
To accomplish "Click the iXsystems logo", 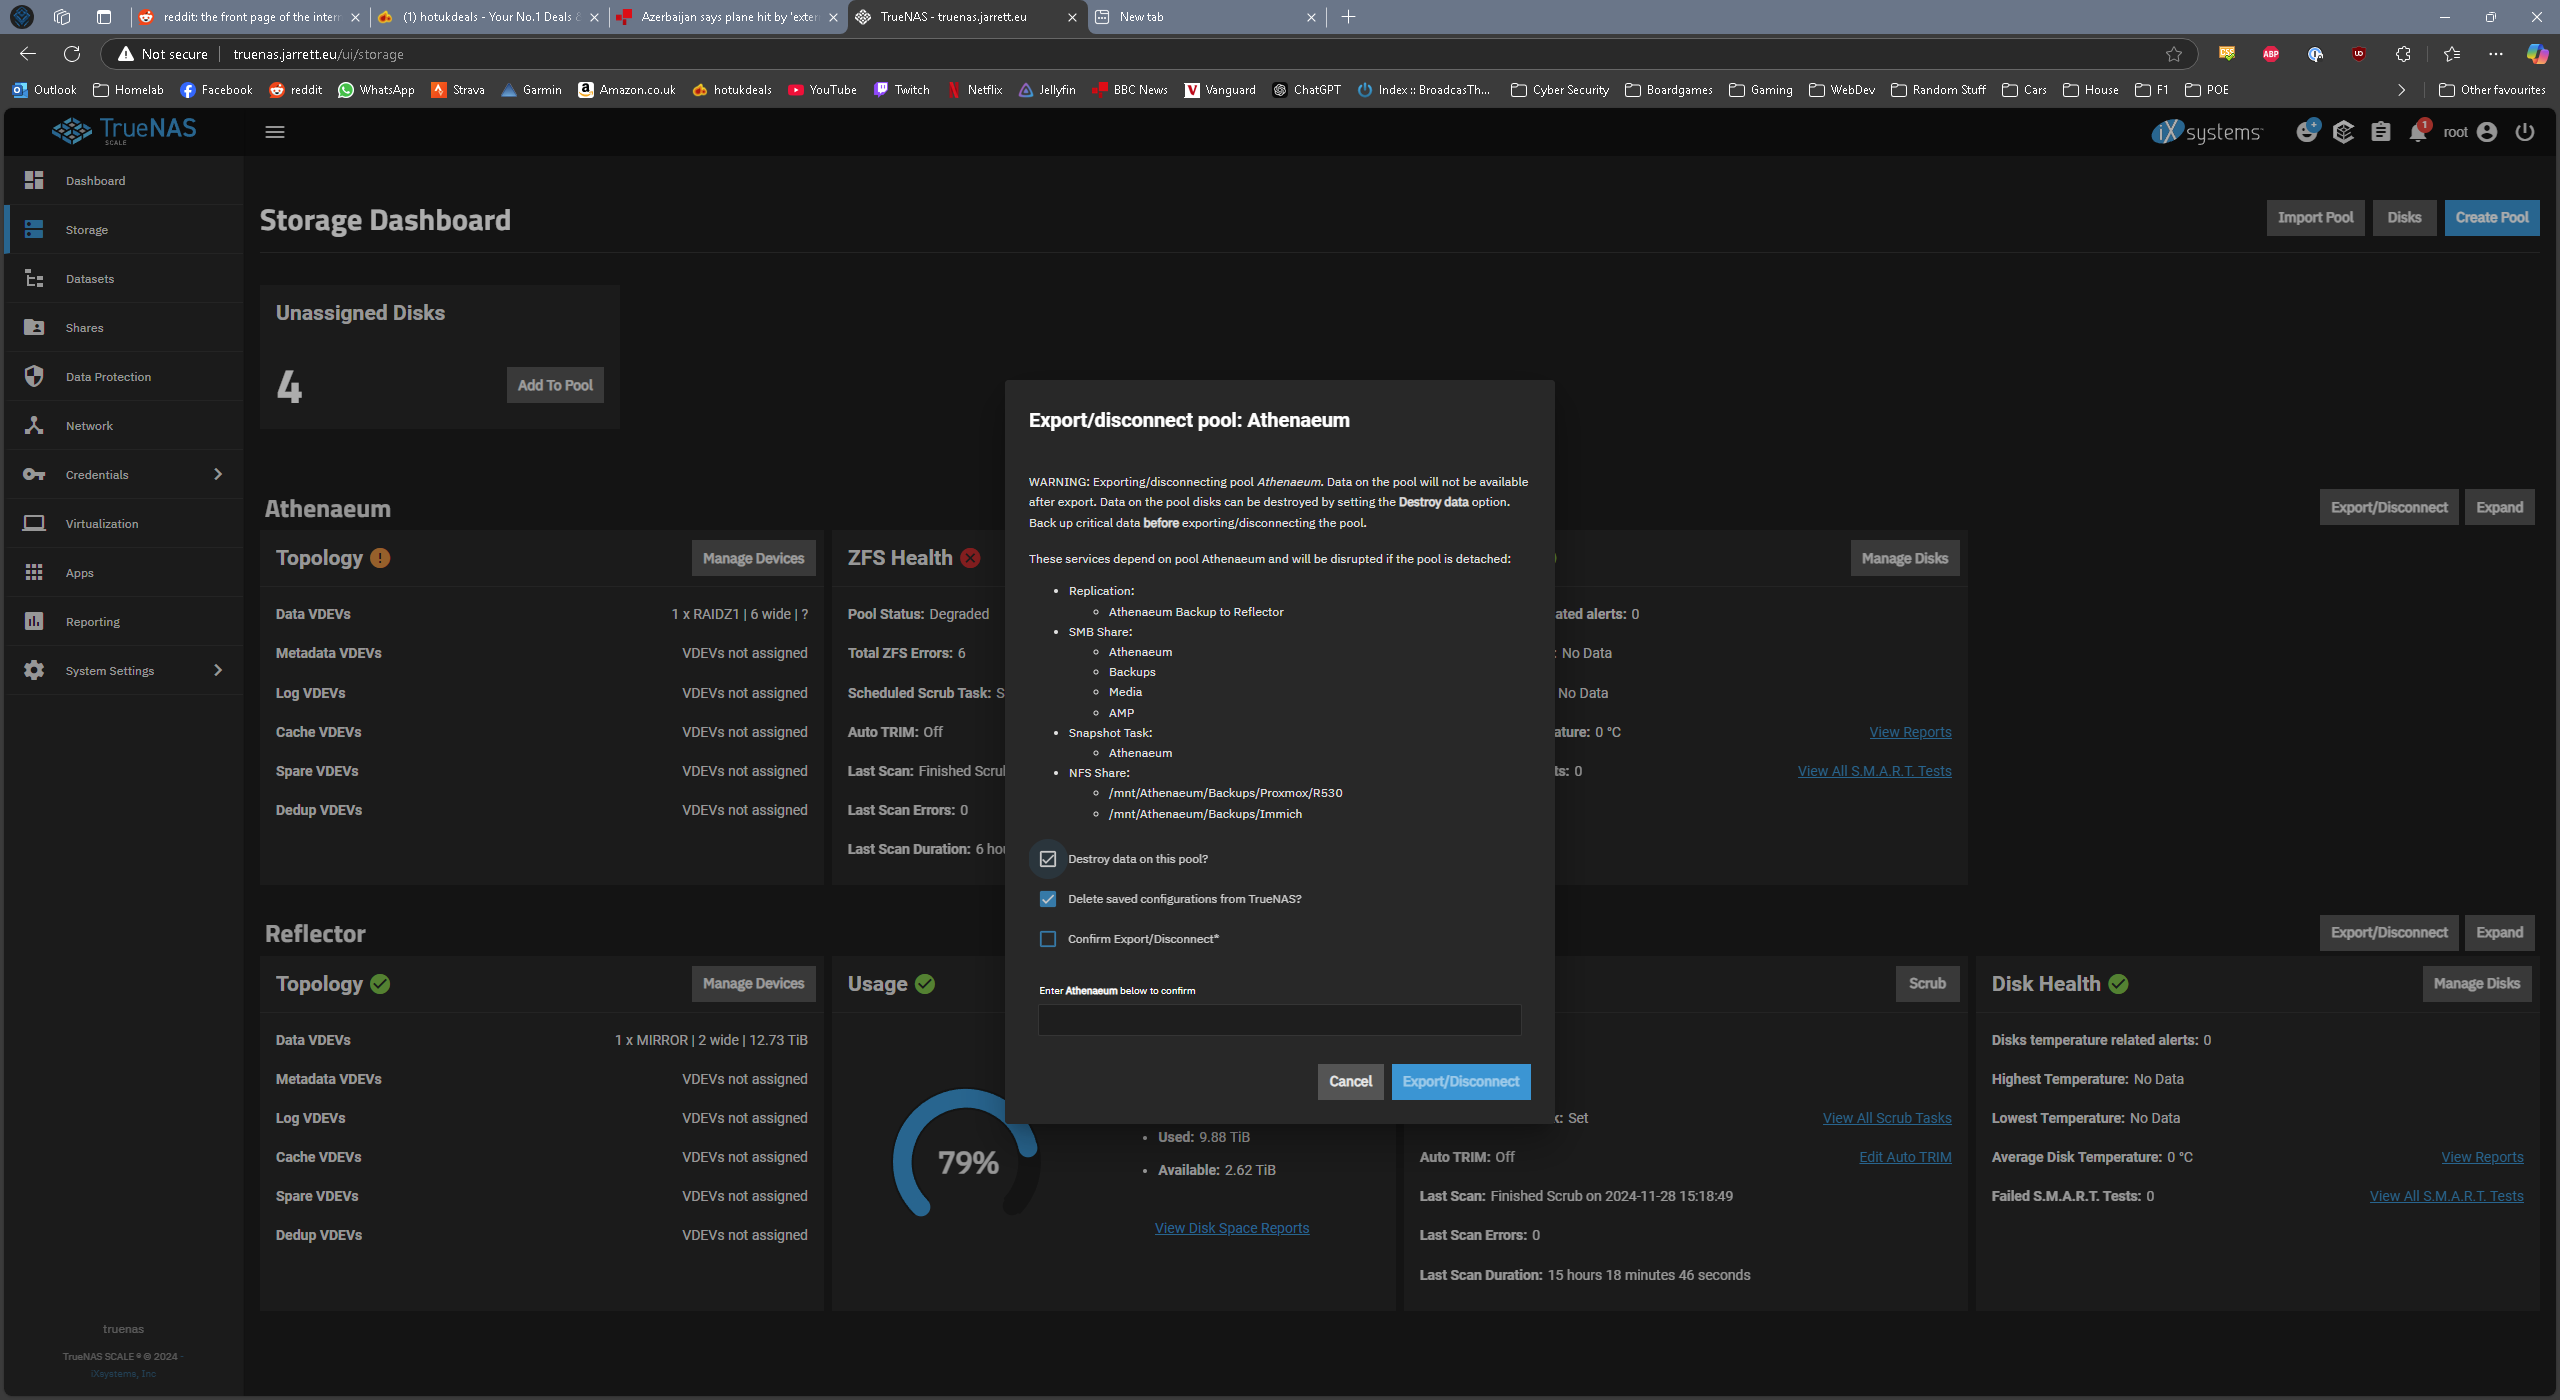I will [2206, 132].
